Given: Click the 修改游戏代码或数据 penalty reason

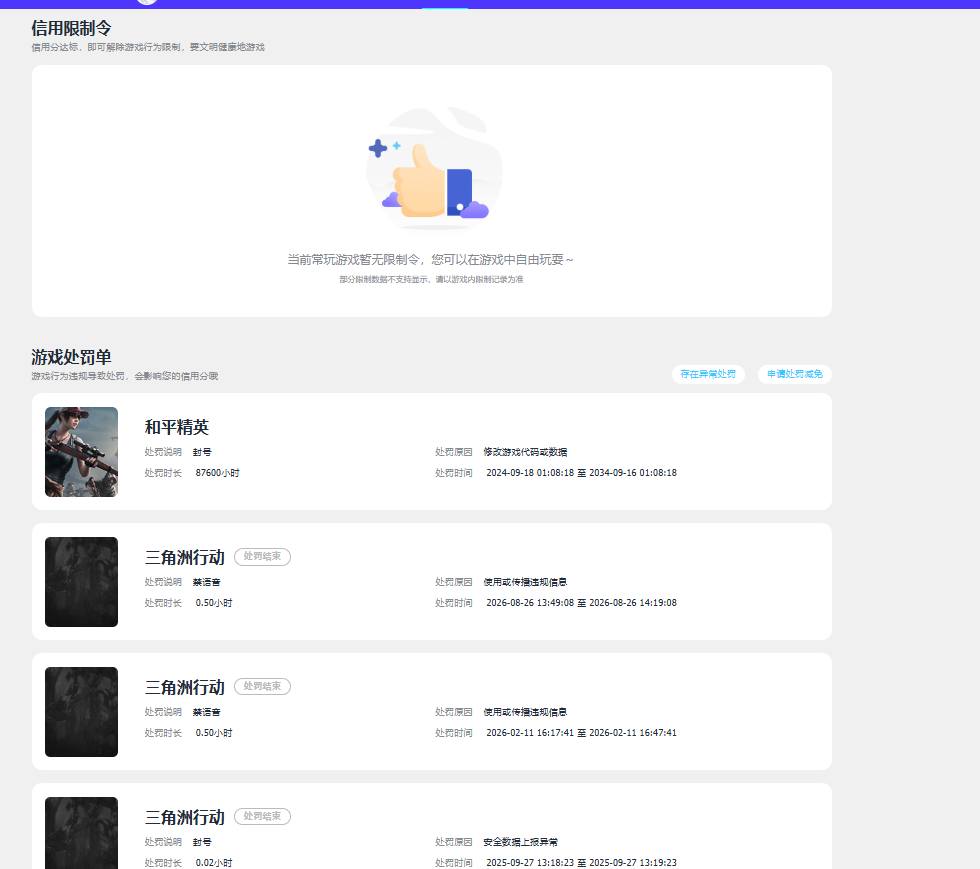Looking at the screenshot, I should click(525, 452).
